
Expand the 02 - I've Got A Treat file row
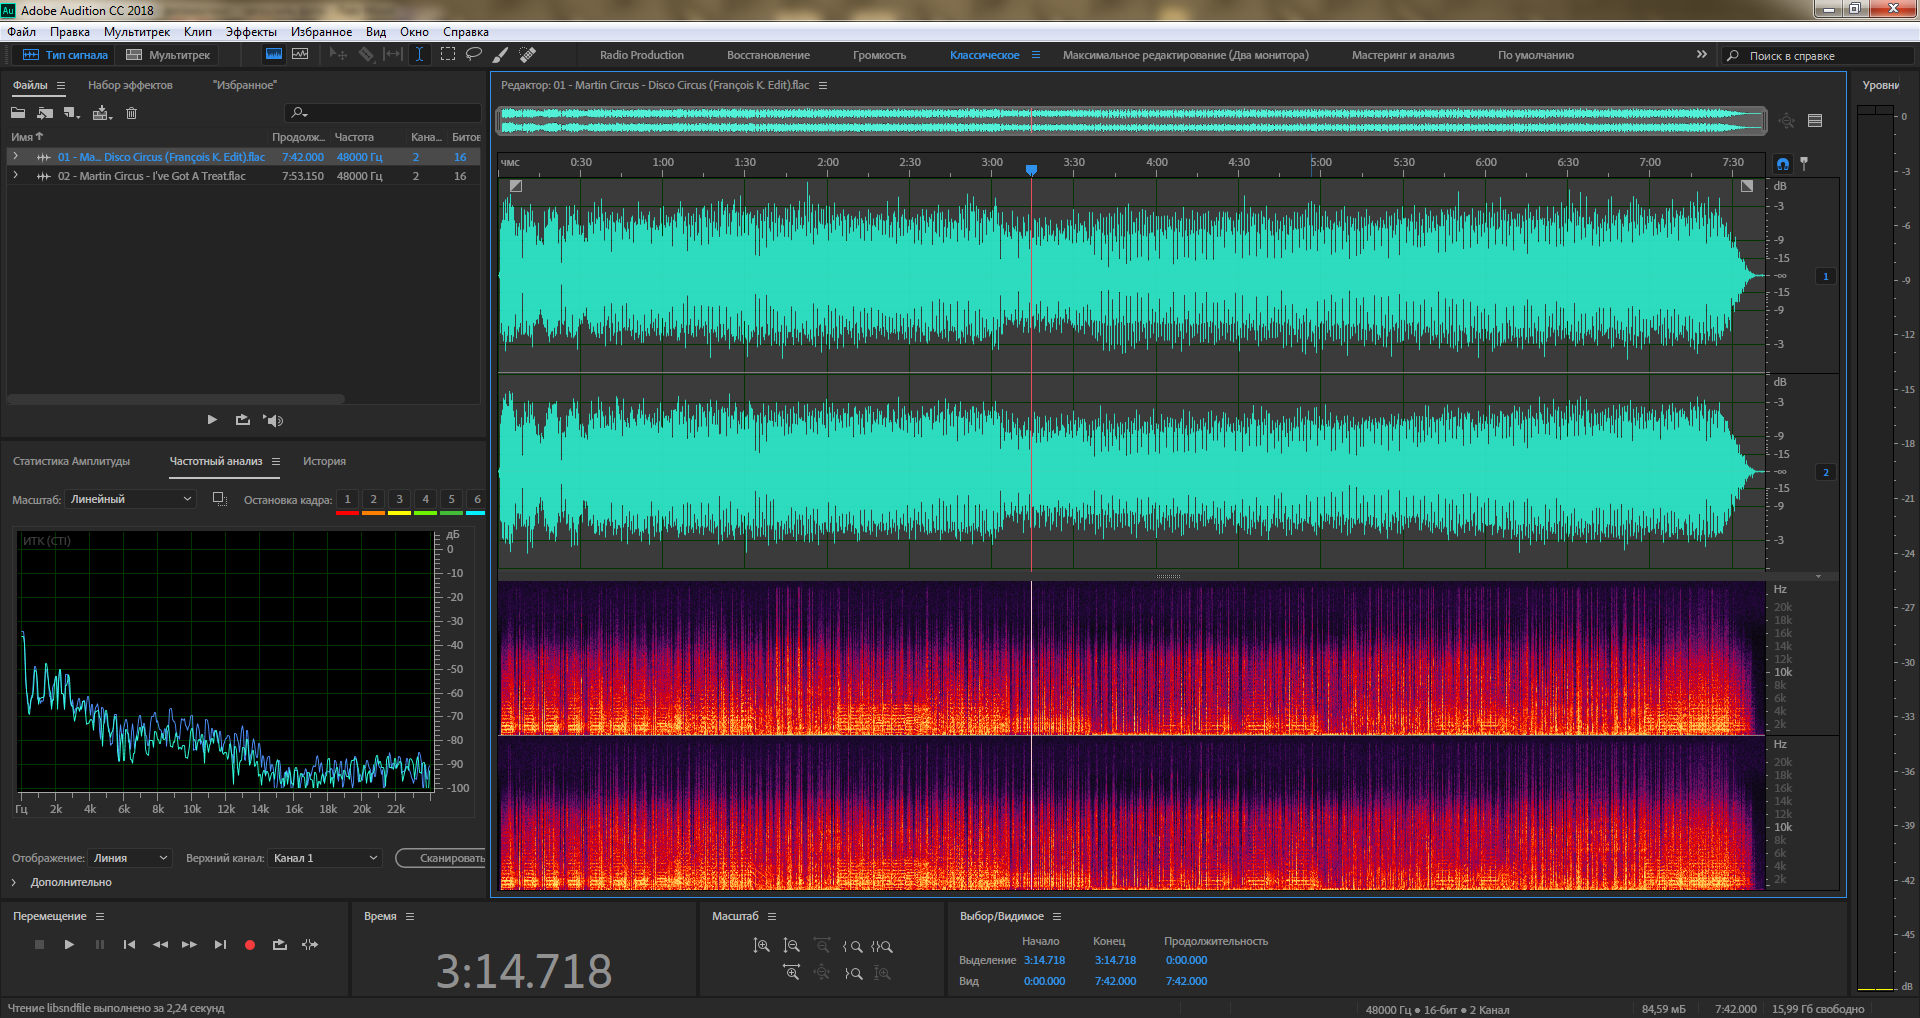coord(15,176)
